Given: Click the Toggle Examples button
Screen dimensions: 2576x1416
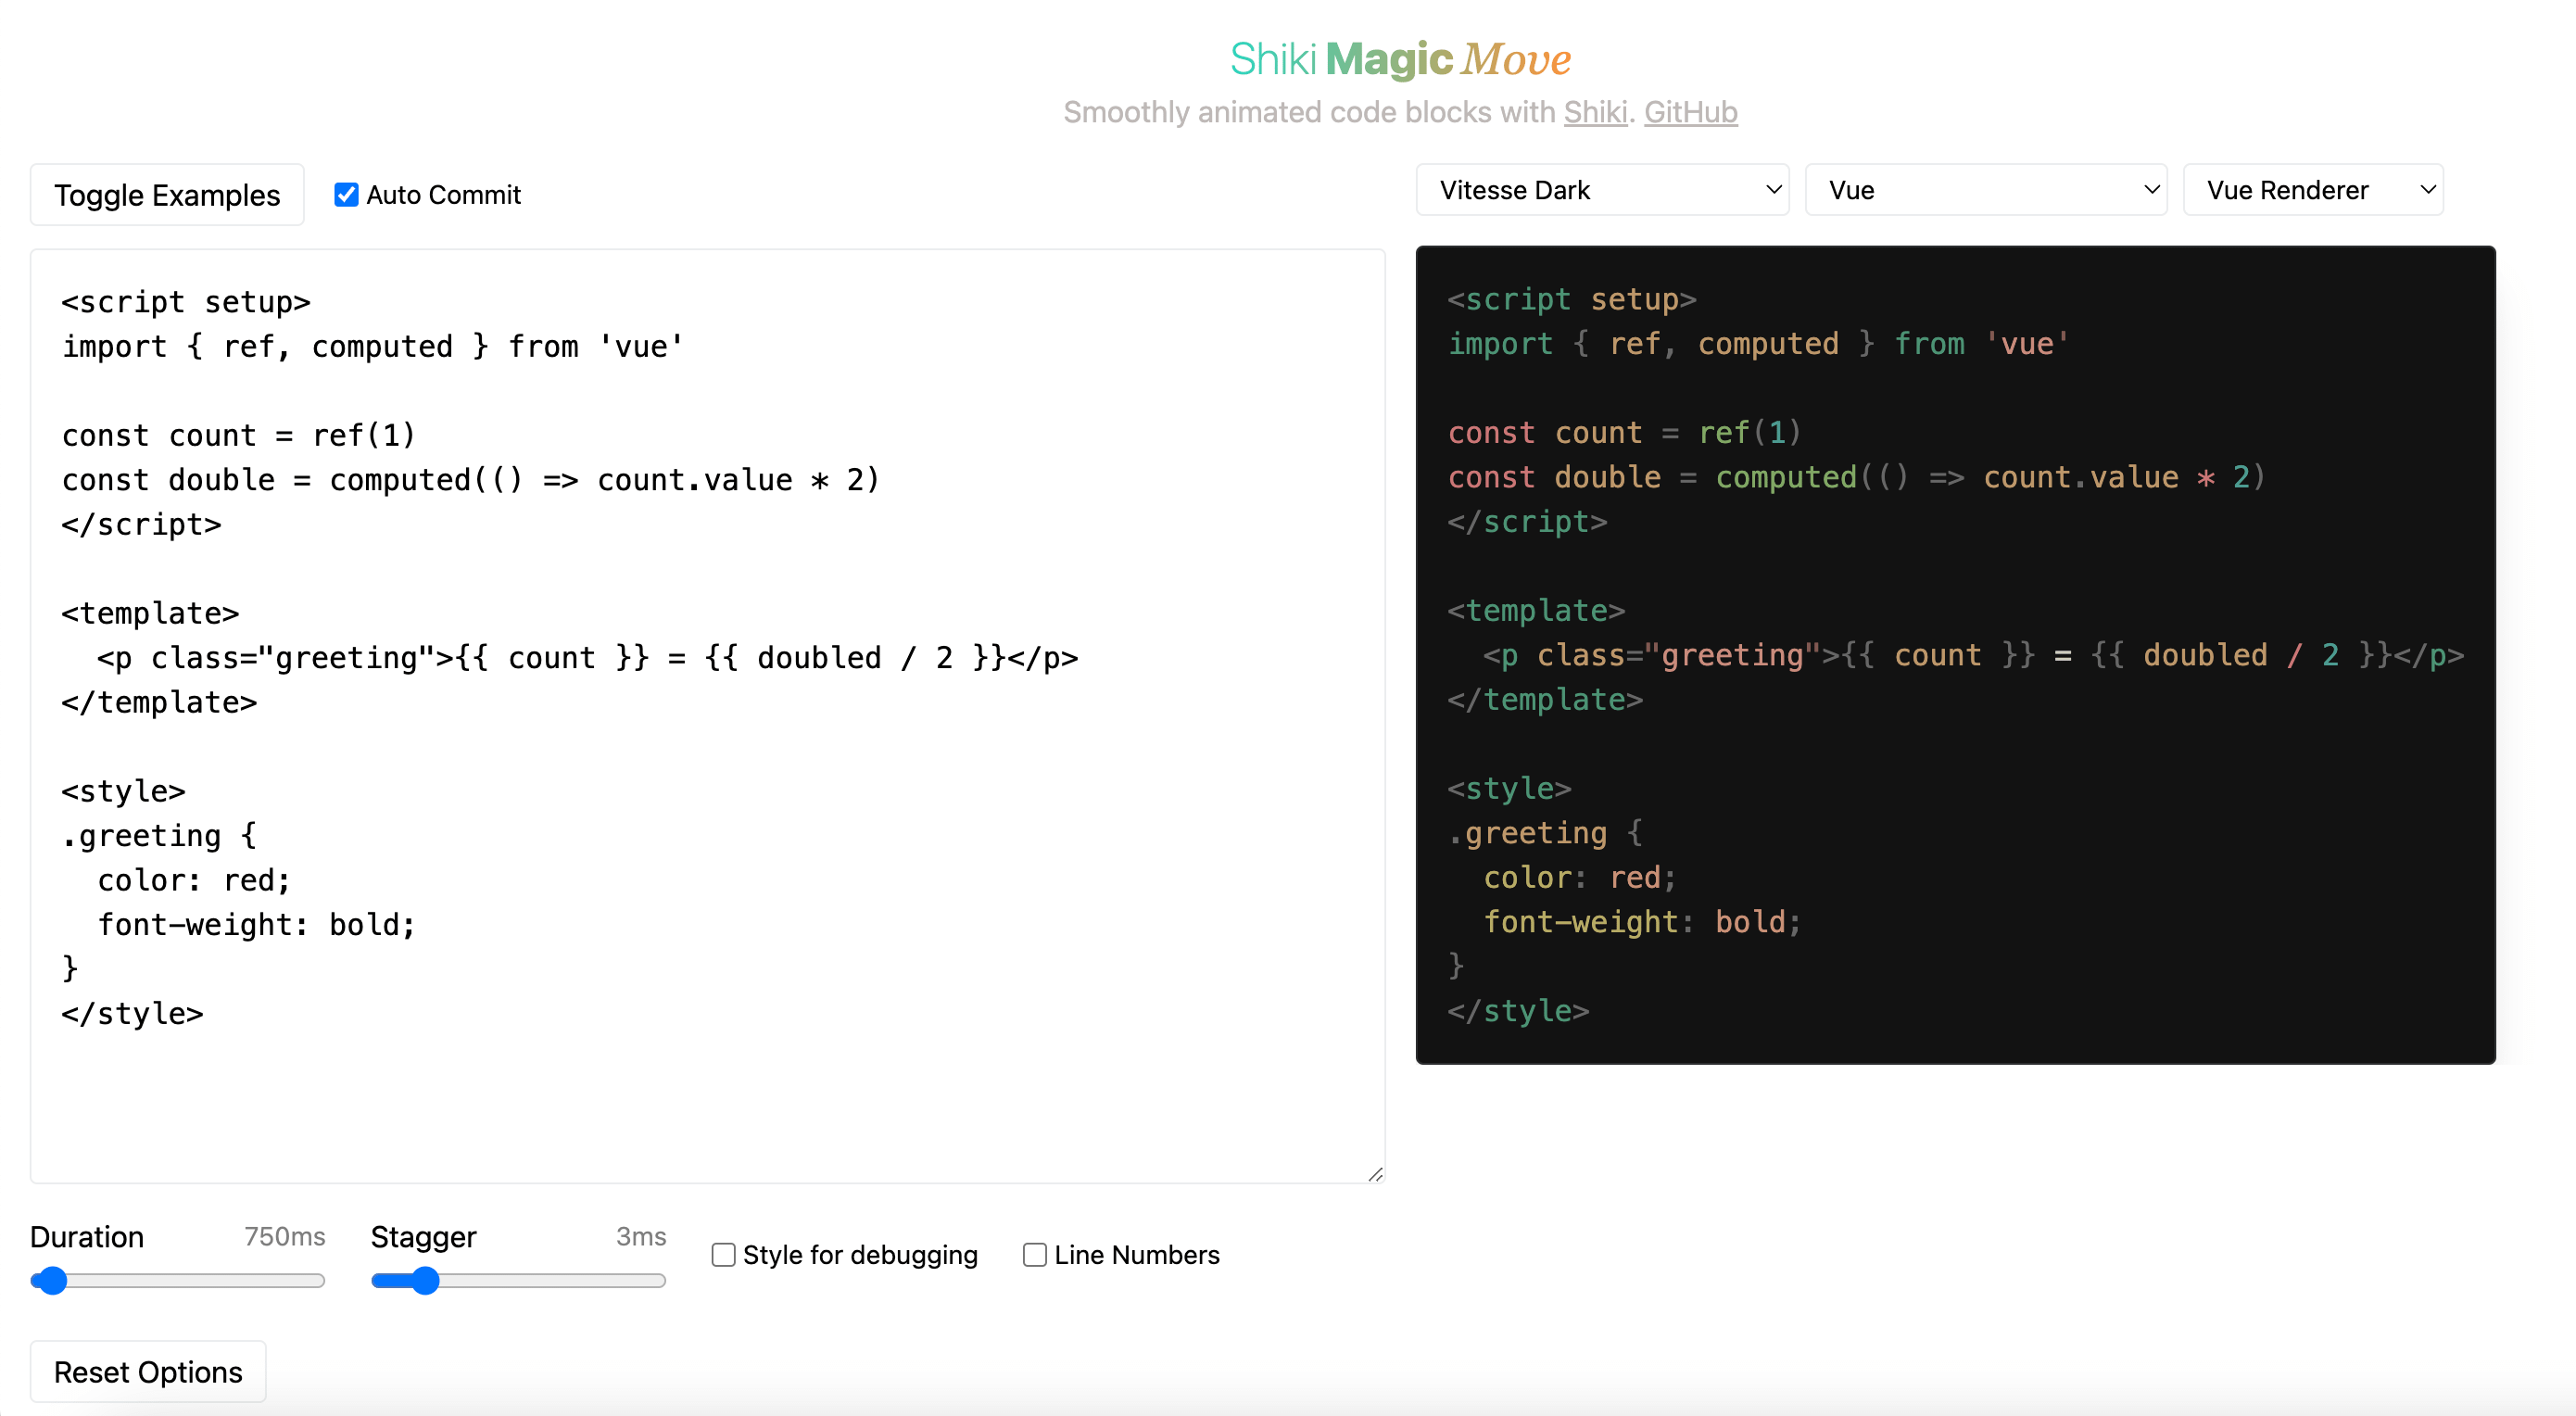Looking at the screenshot, I should [x=167, y=195].
